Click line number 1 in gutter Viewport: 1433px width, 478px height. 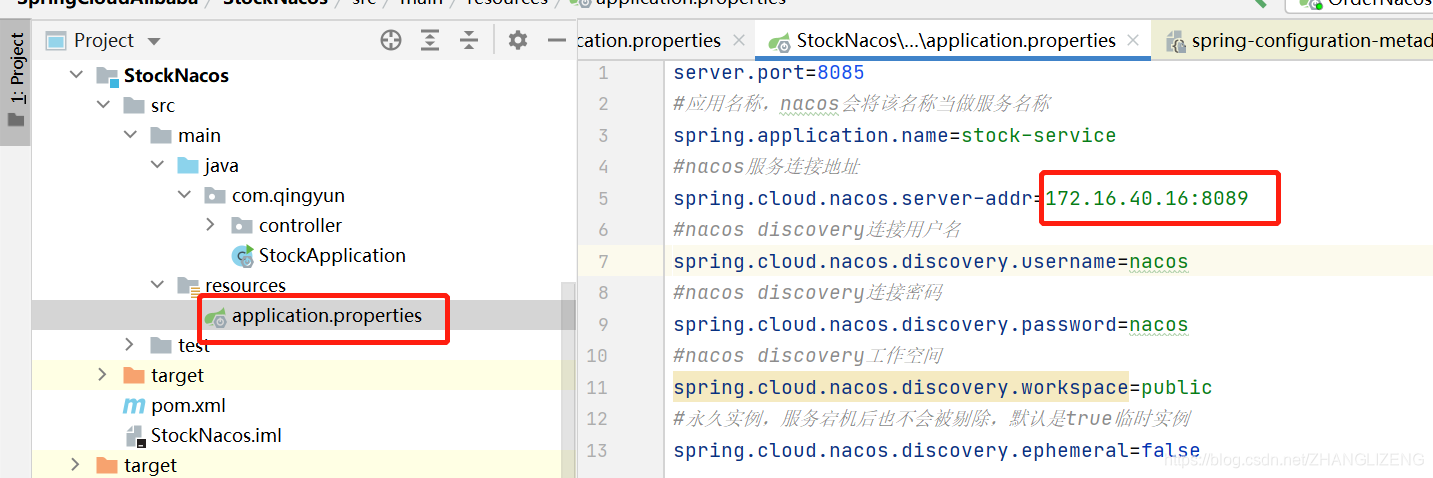point(602,73)
